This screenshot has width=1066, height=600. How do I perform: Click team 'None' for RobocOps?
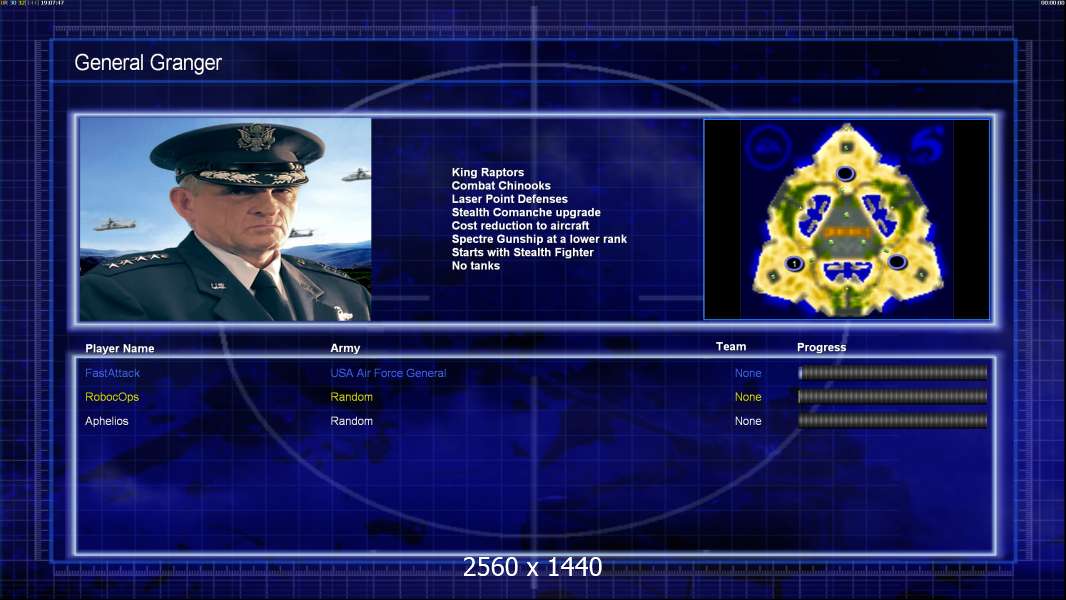748,397
